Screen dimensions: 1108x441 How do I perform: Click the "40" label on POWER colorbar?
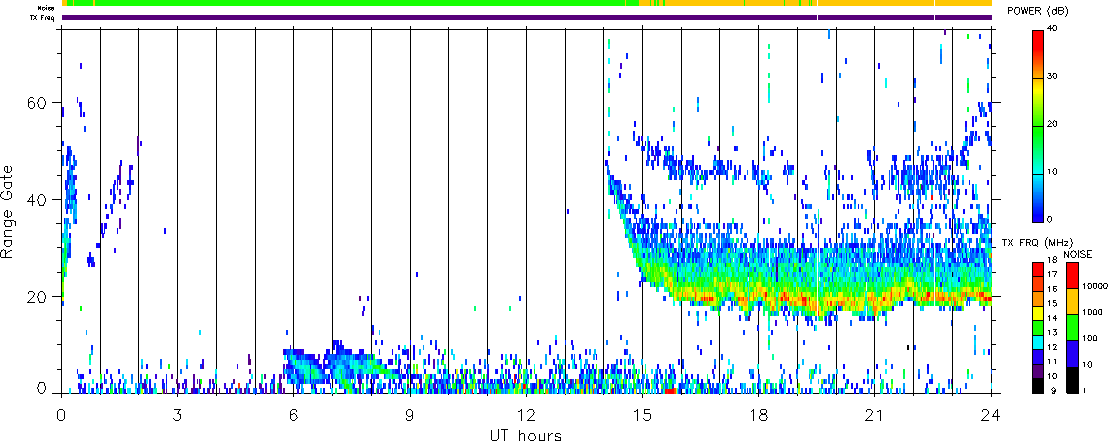pyautogui.click(x=1052, y=28)
